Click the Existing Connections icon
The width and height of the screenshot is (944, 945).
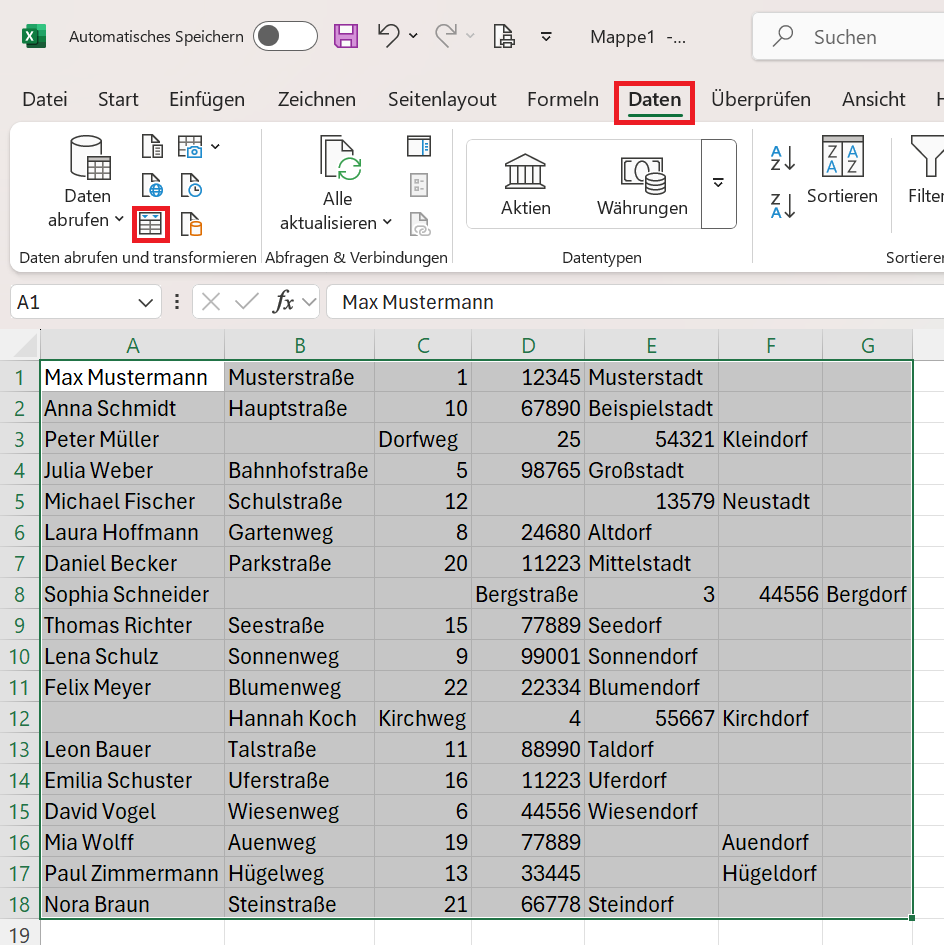pos(191,224)
